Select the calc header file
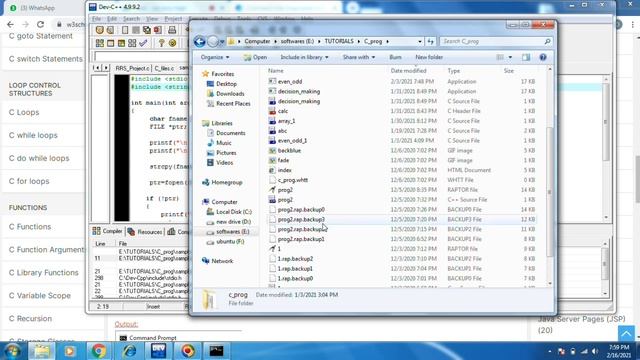 pyautogui.click(x=283, y=111)
